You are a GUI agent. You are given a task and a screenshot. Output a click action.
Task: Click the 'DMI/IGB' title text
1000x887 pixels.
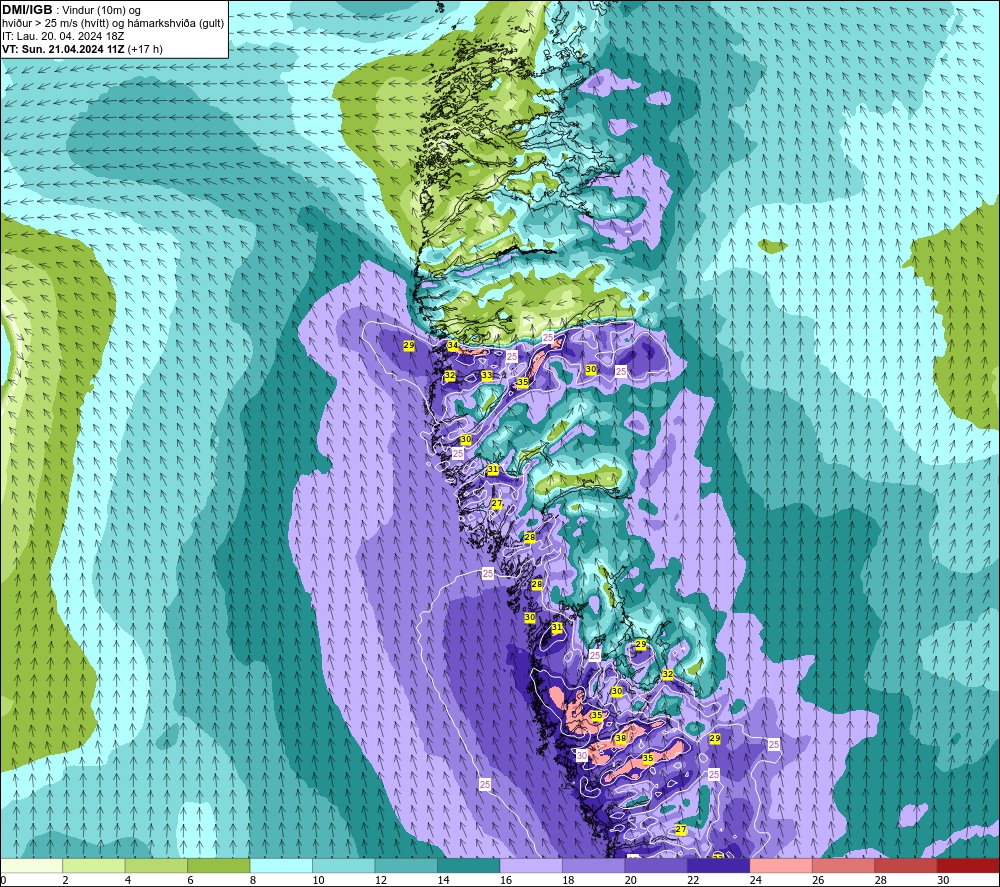pyautogui.click(x=27, y=10)
